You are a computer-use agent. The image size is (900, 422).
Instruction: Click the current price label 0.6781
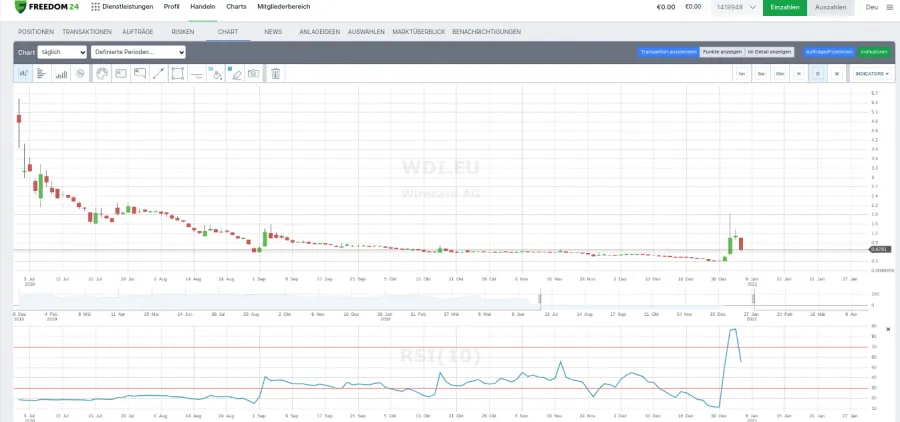click(x=880, y=249)
